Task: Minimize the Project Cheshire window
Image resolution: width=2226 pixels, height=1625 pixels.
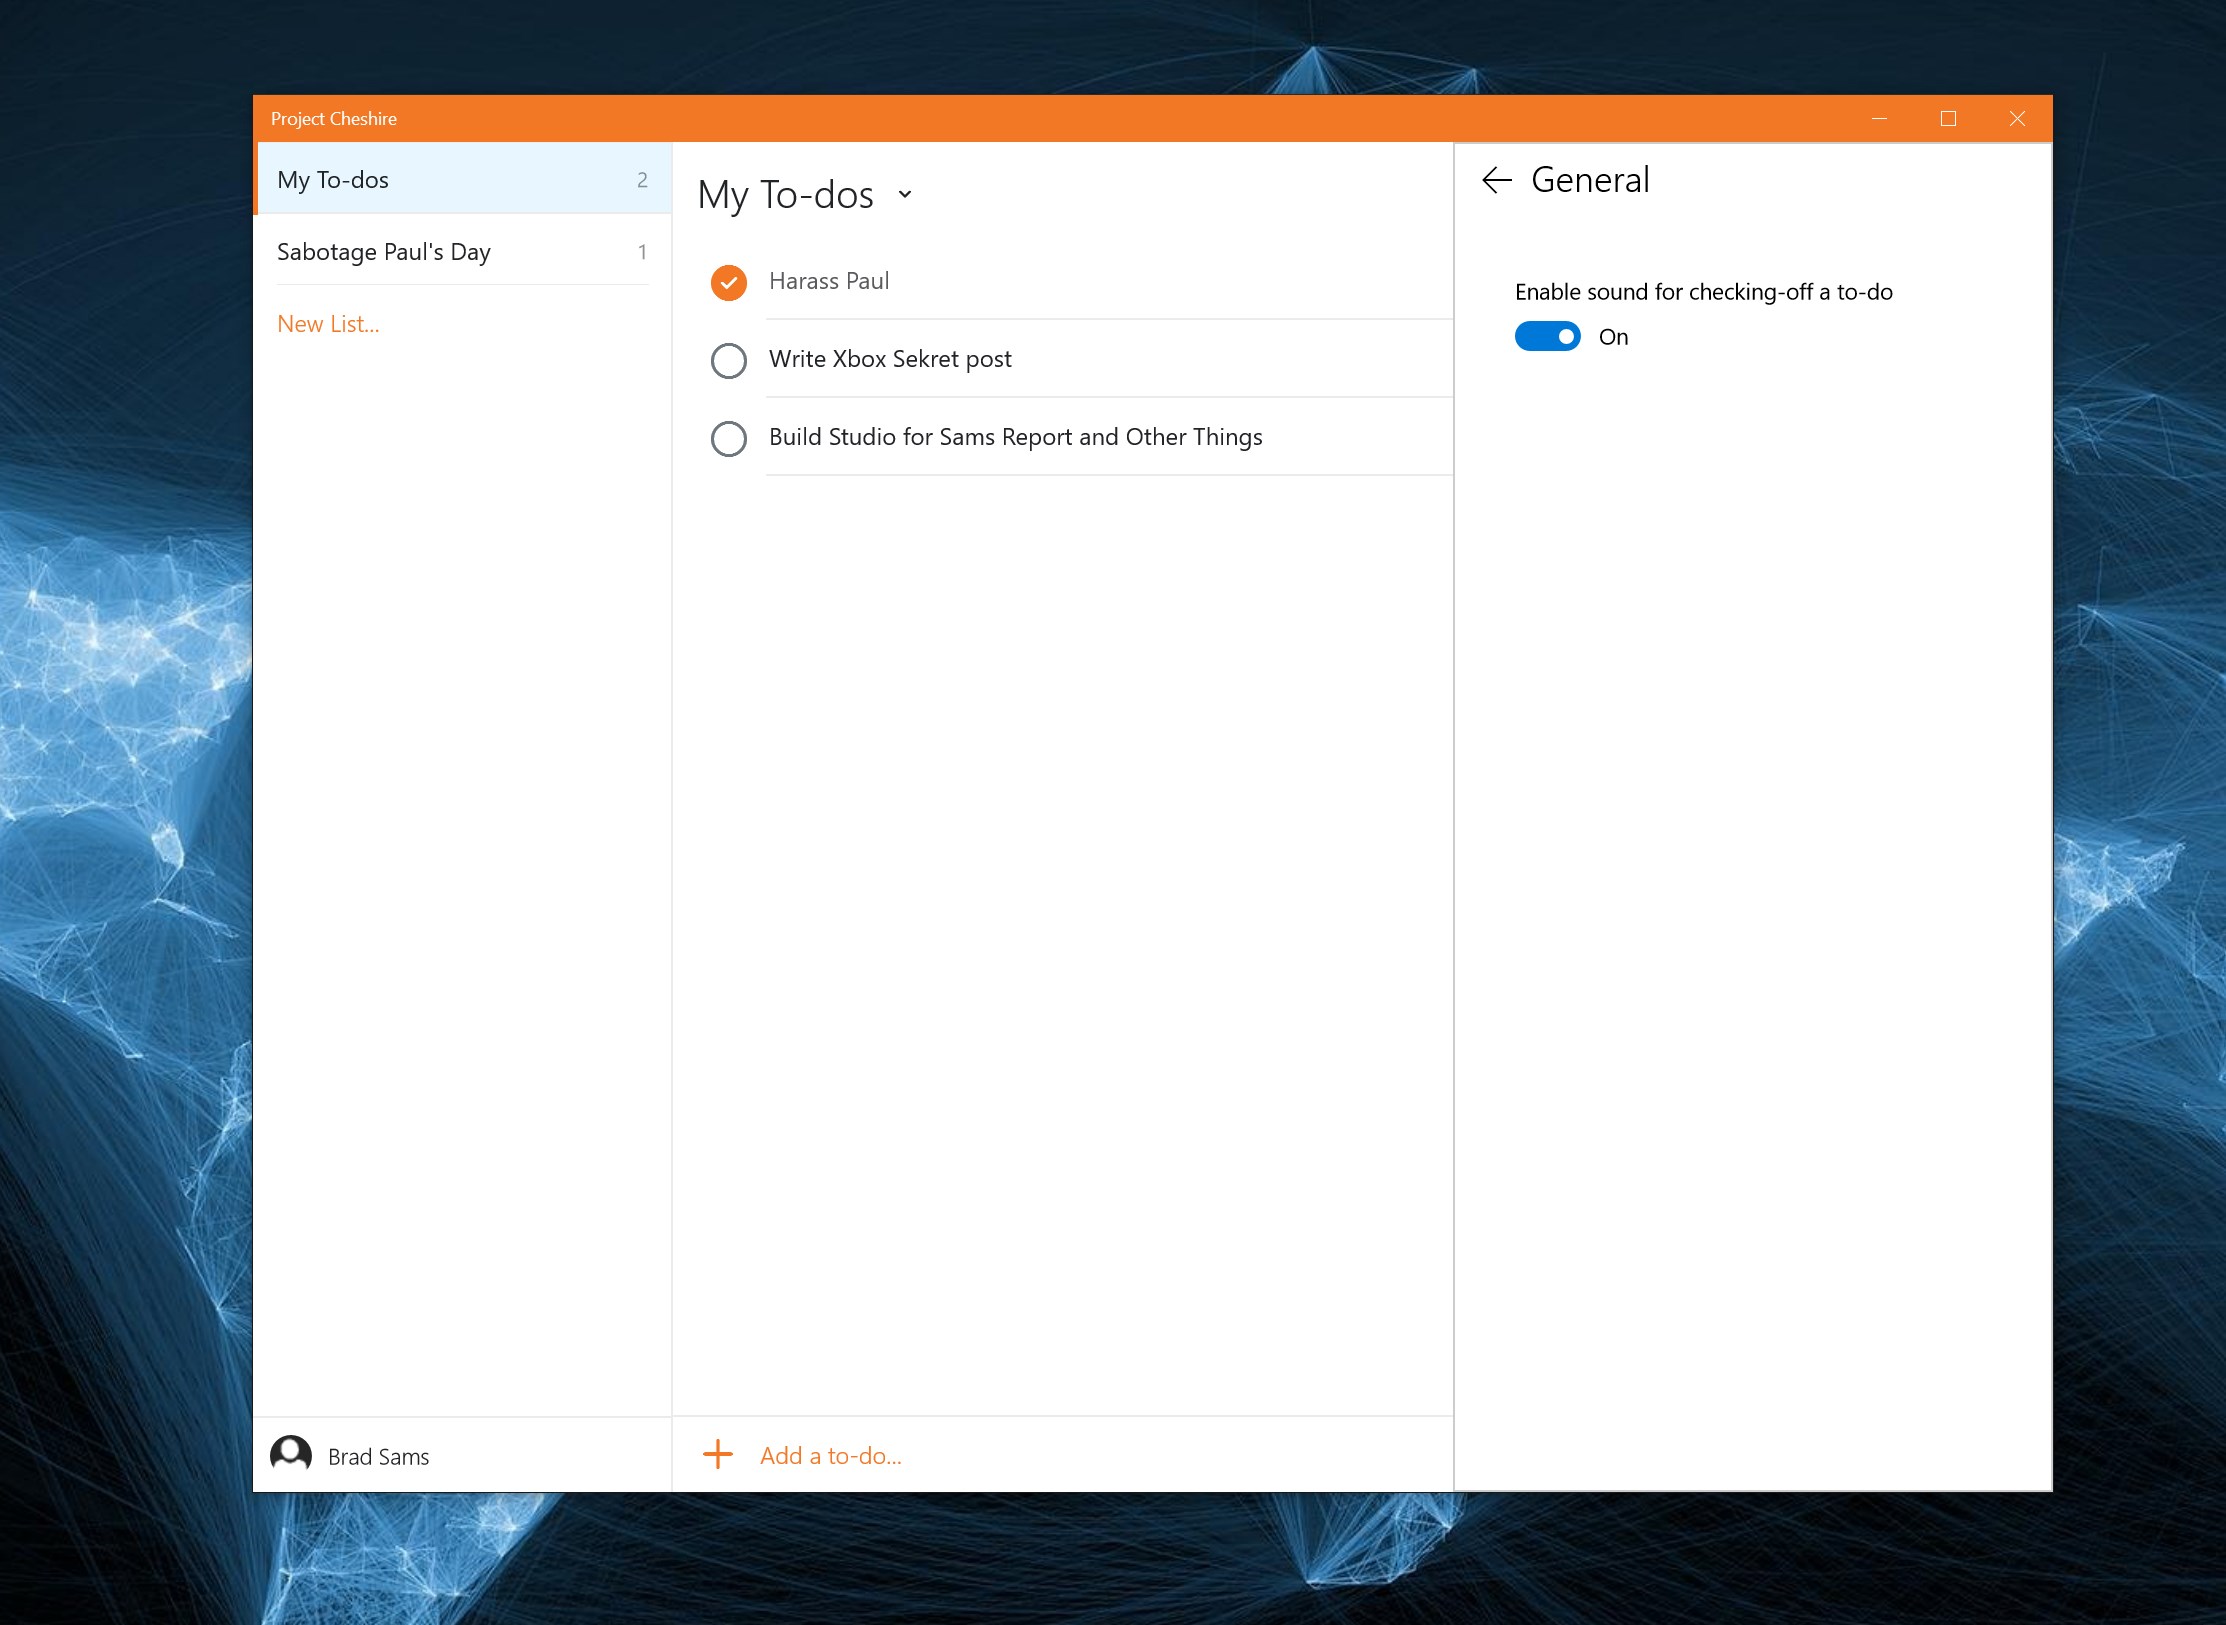Action: (1879, 119)
